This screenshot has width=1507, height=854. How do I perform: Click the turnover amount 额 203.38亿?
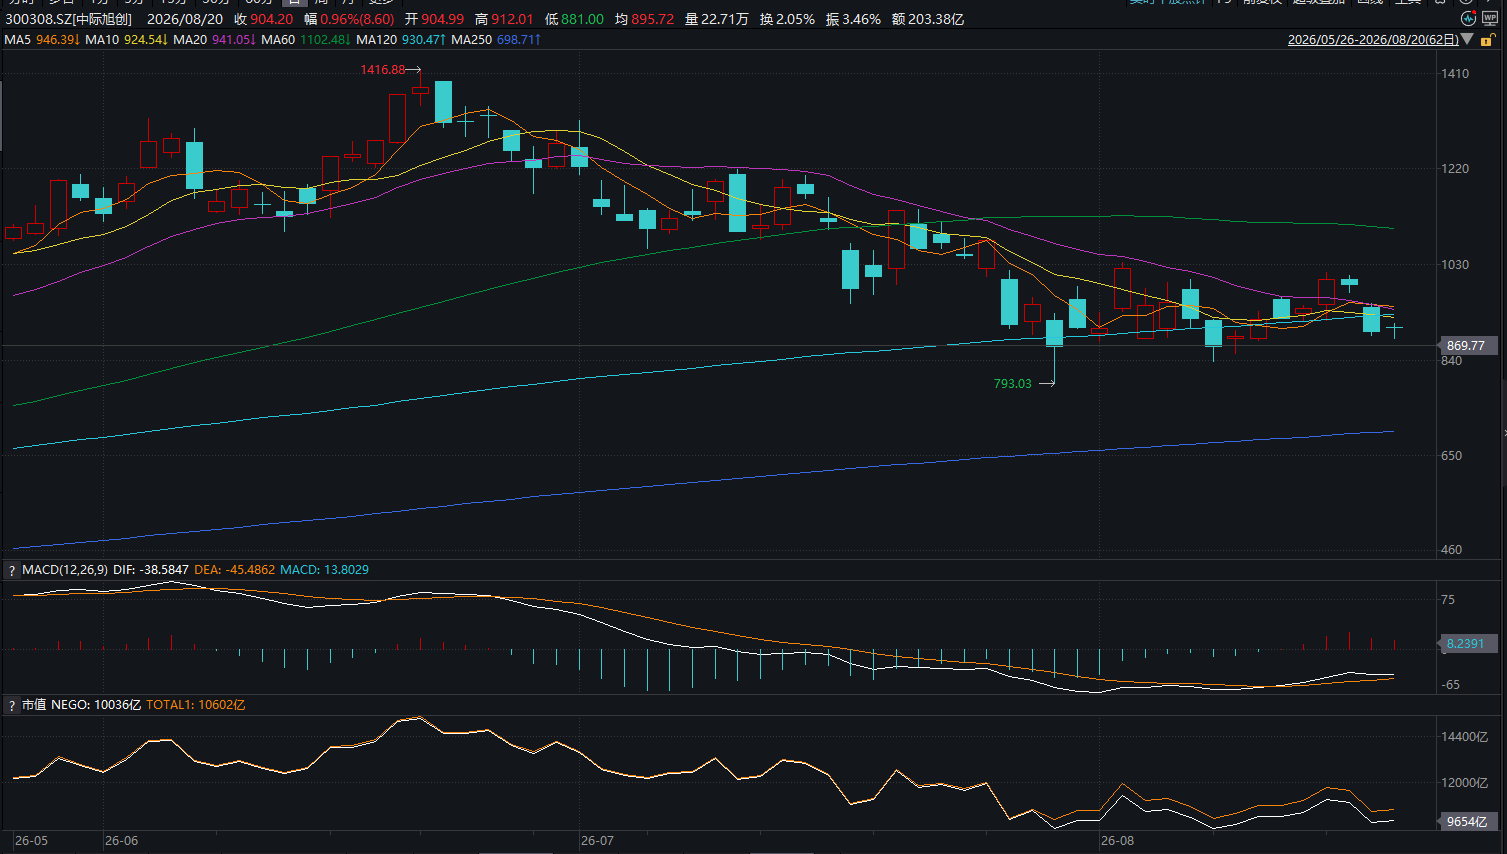click(x=928, y=19)
